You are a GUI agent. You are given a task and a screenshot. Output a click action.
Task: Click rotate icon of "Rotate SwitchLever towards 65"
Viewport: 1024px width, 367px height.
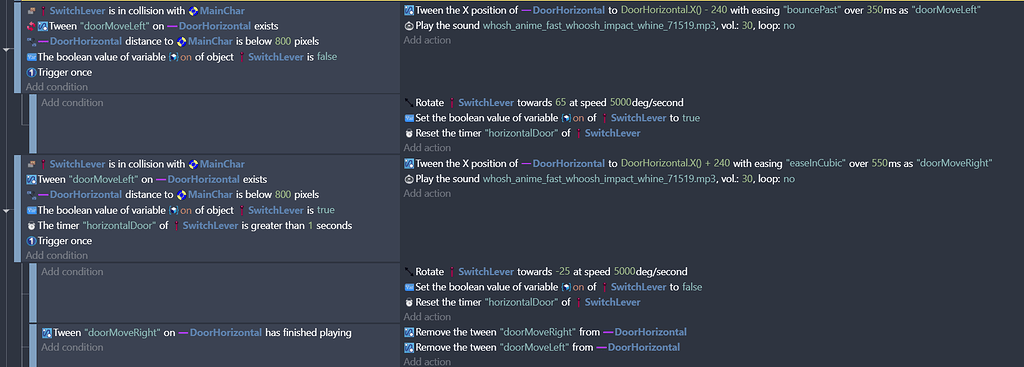tap(409, 103)
